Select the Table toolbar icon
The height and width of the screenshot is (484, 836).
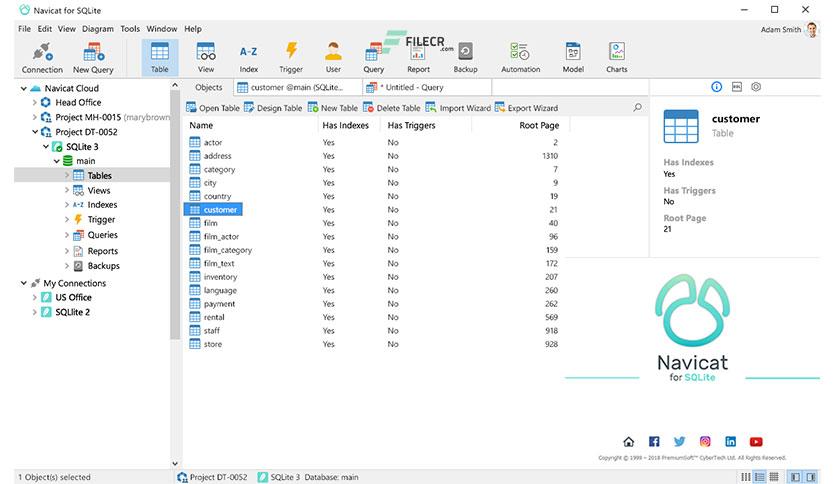pyautogui.click(x=159, y=58)
